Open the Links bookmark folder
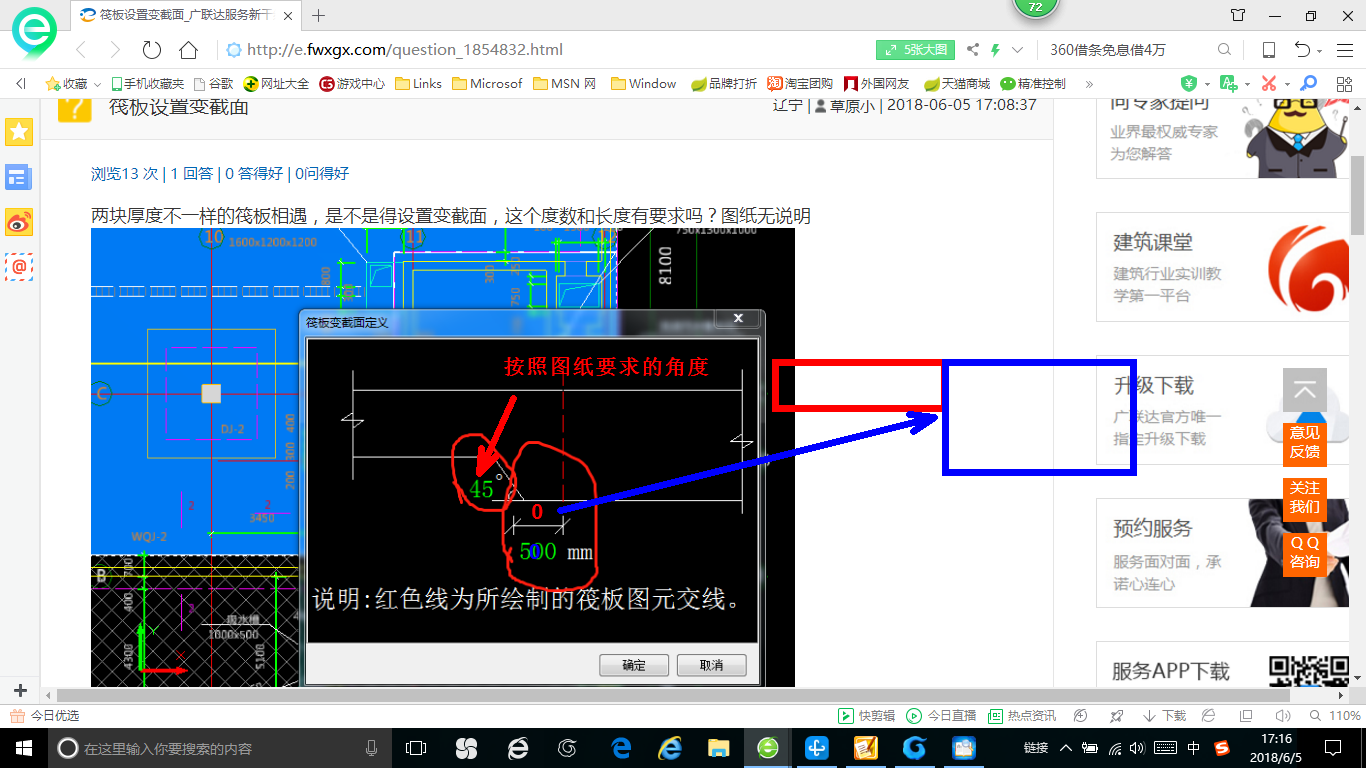 tap(419, 84)
